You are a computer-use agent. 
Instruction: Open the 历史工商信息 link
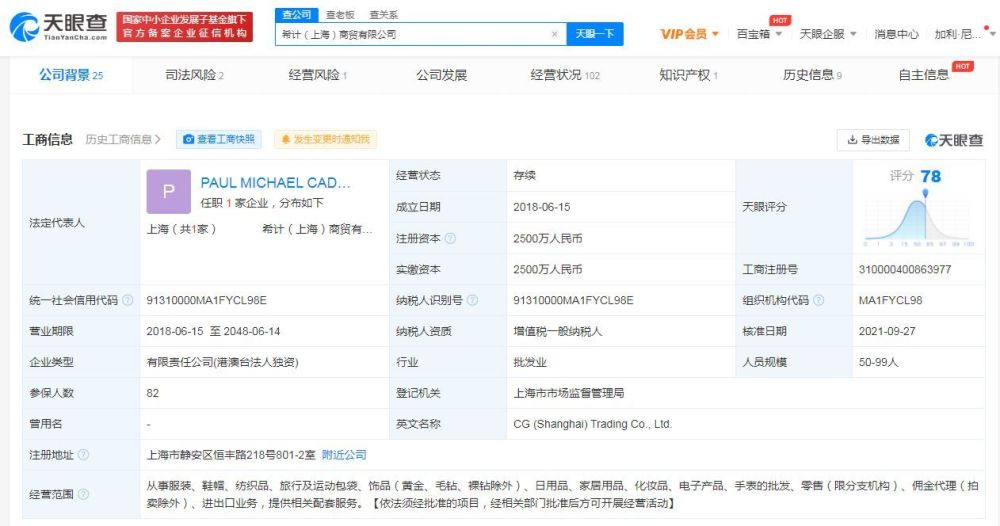(x=123, y=139)
